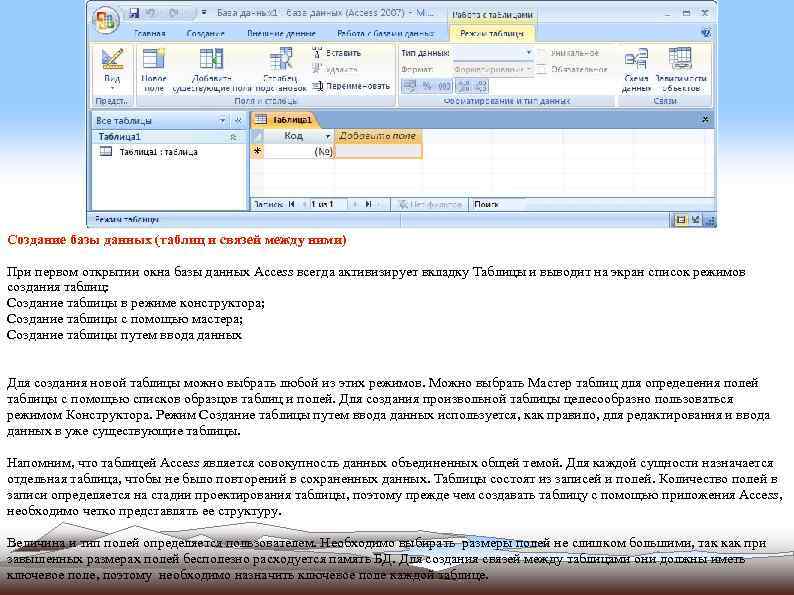Click the Переименовать button
794x595 pixels.
[x=351, y=86]
